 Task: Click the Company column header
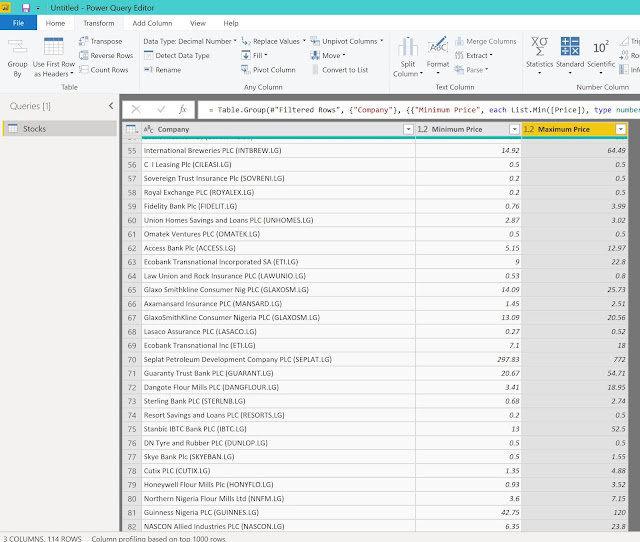278,129
